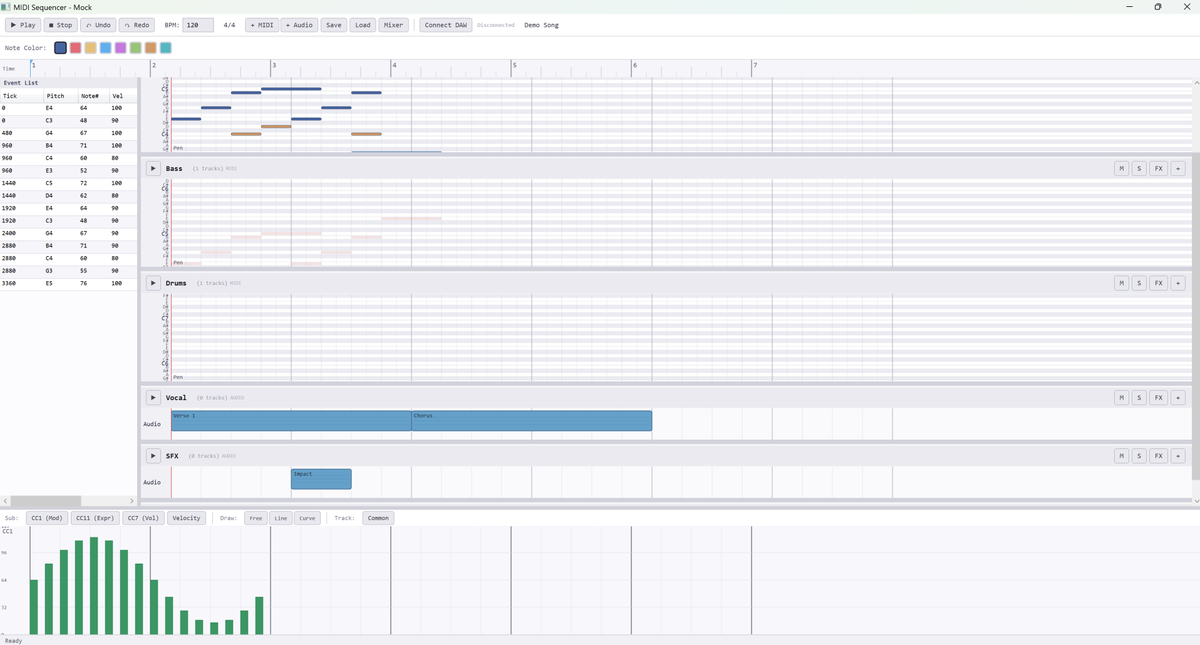Viewport: 1200px width, 645px height.
Task: Switch to the CC7 (Vol) lane
Action: coord(144,518)
